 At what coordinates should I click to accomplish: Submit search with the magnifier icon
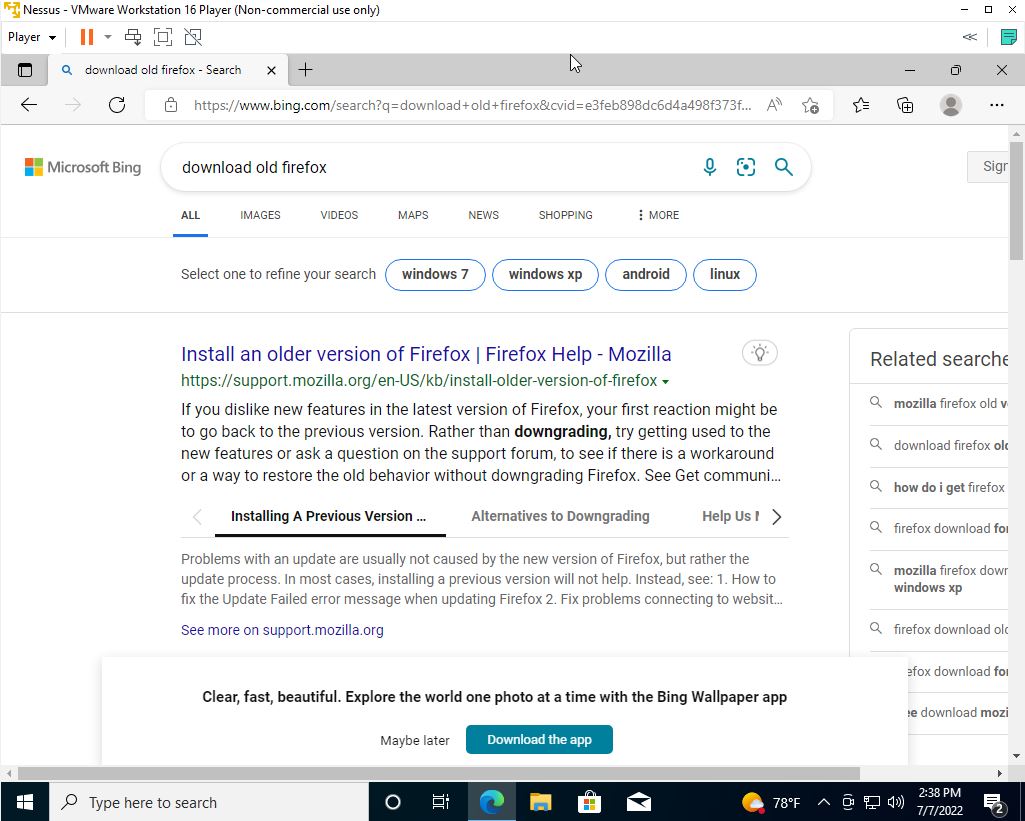[x=784, y=167]
